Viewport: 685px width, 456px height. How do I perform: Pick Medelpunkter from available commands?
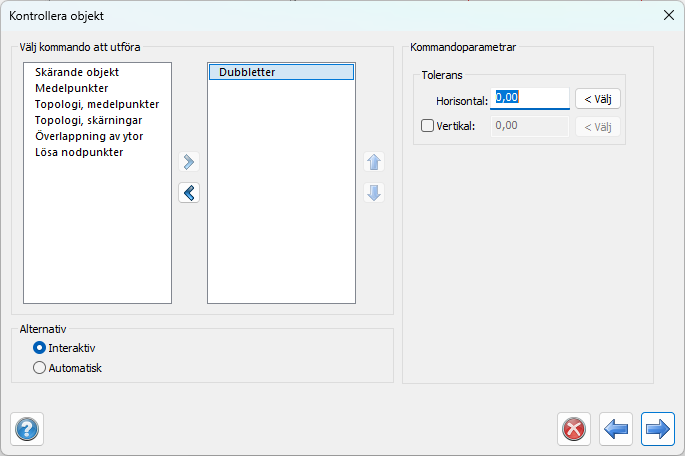coord(71,89)
